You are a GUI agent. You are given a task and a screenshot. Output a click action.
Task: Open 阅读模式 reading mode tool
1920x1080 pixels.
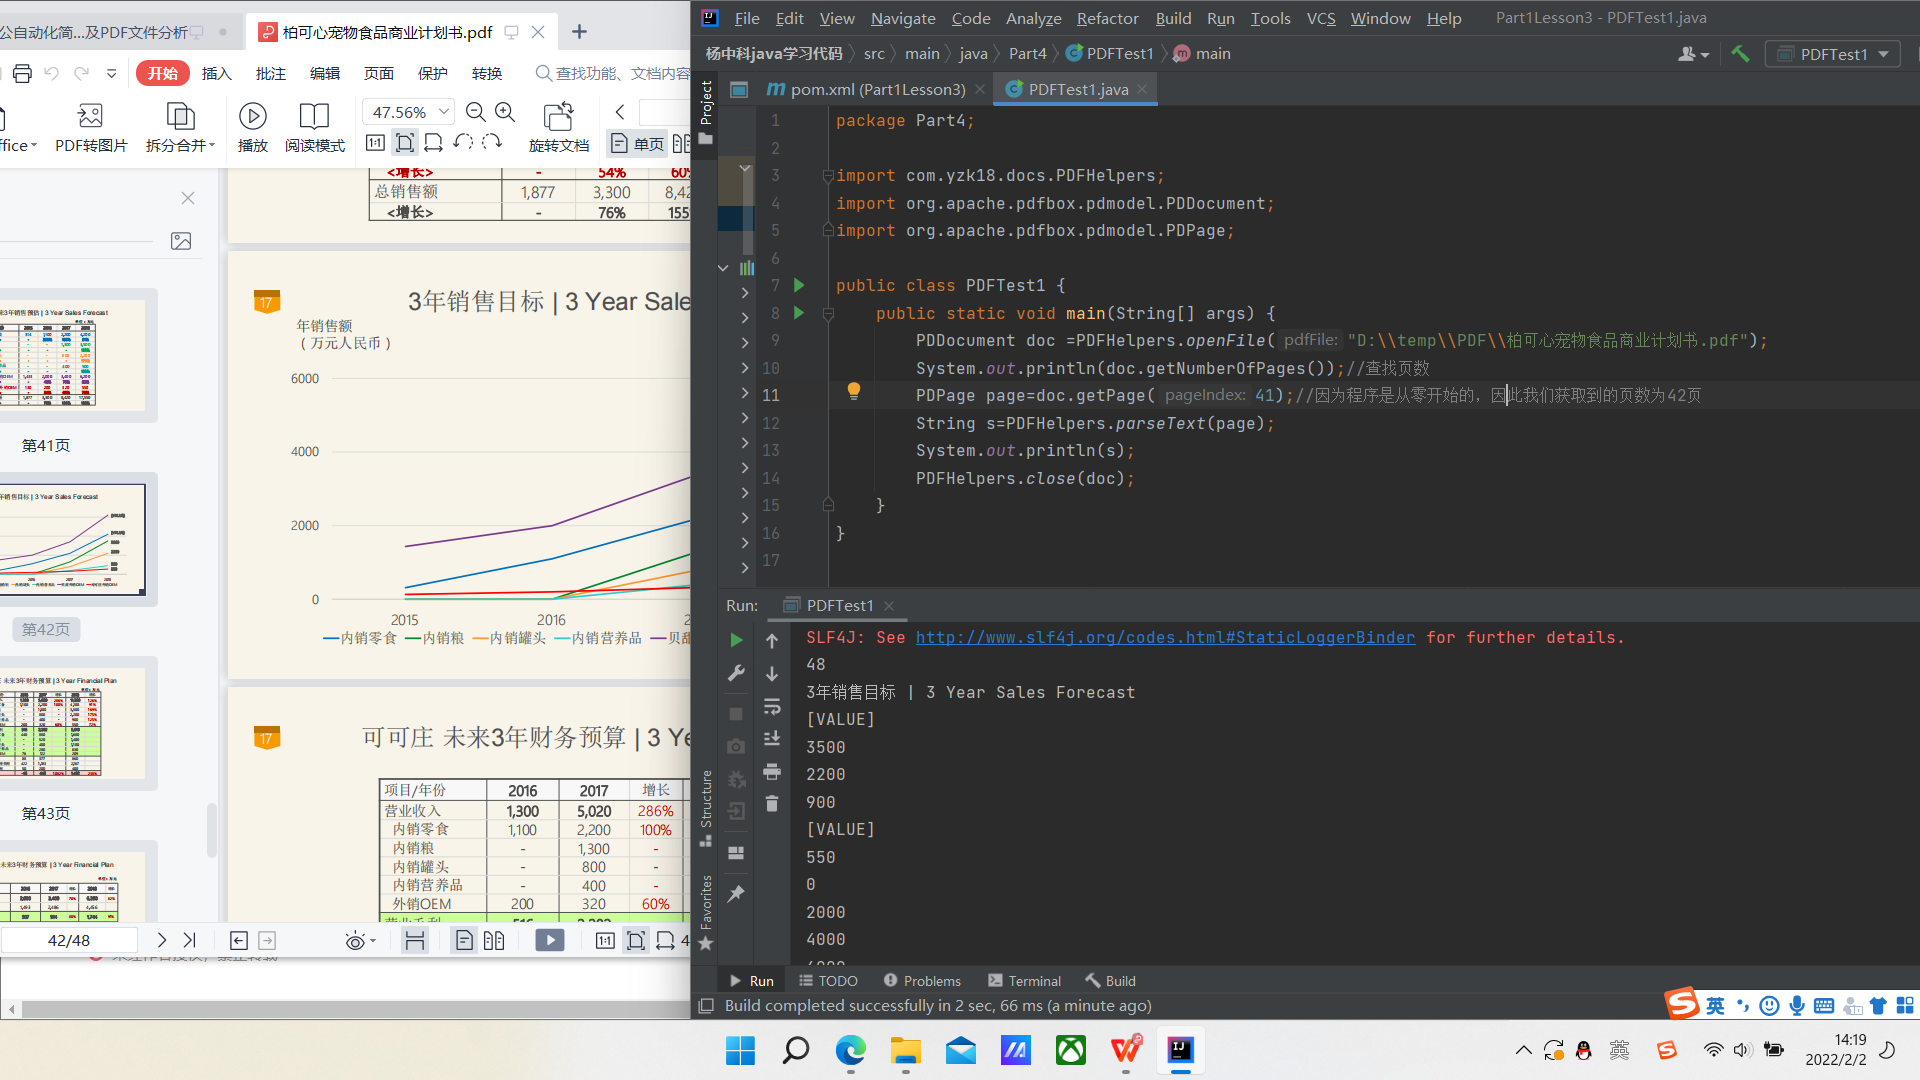(x=314, y=126)
